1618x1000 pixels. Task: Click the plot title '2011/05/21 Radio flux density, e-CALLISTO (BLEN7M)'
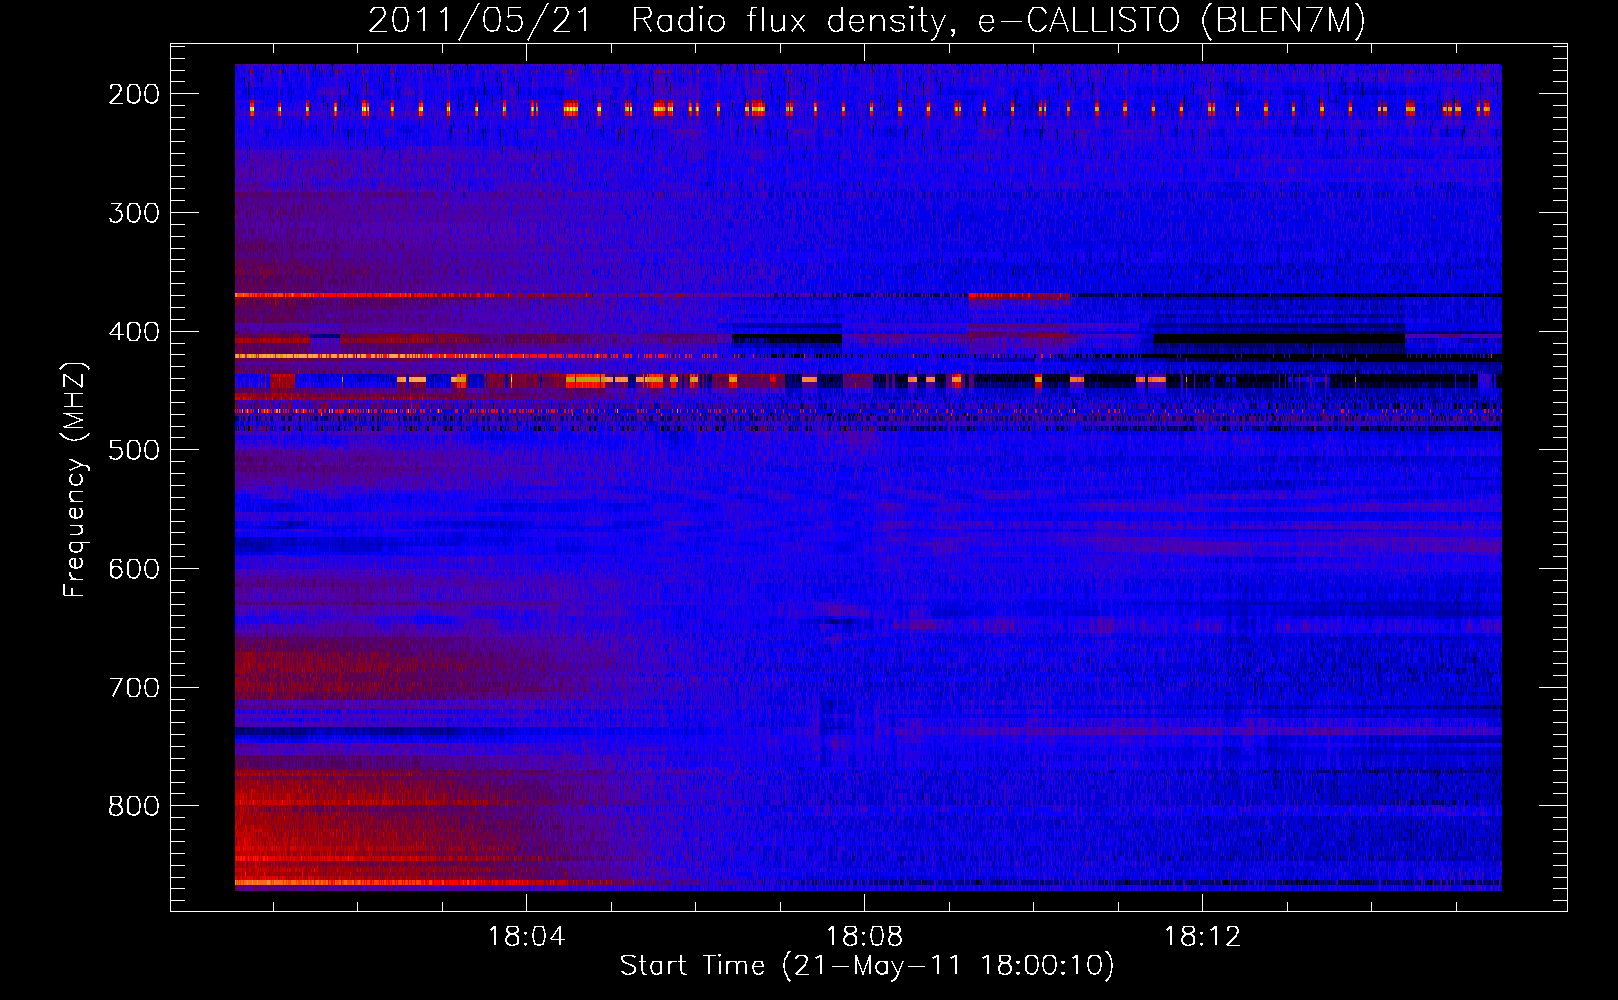[866, 21]
